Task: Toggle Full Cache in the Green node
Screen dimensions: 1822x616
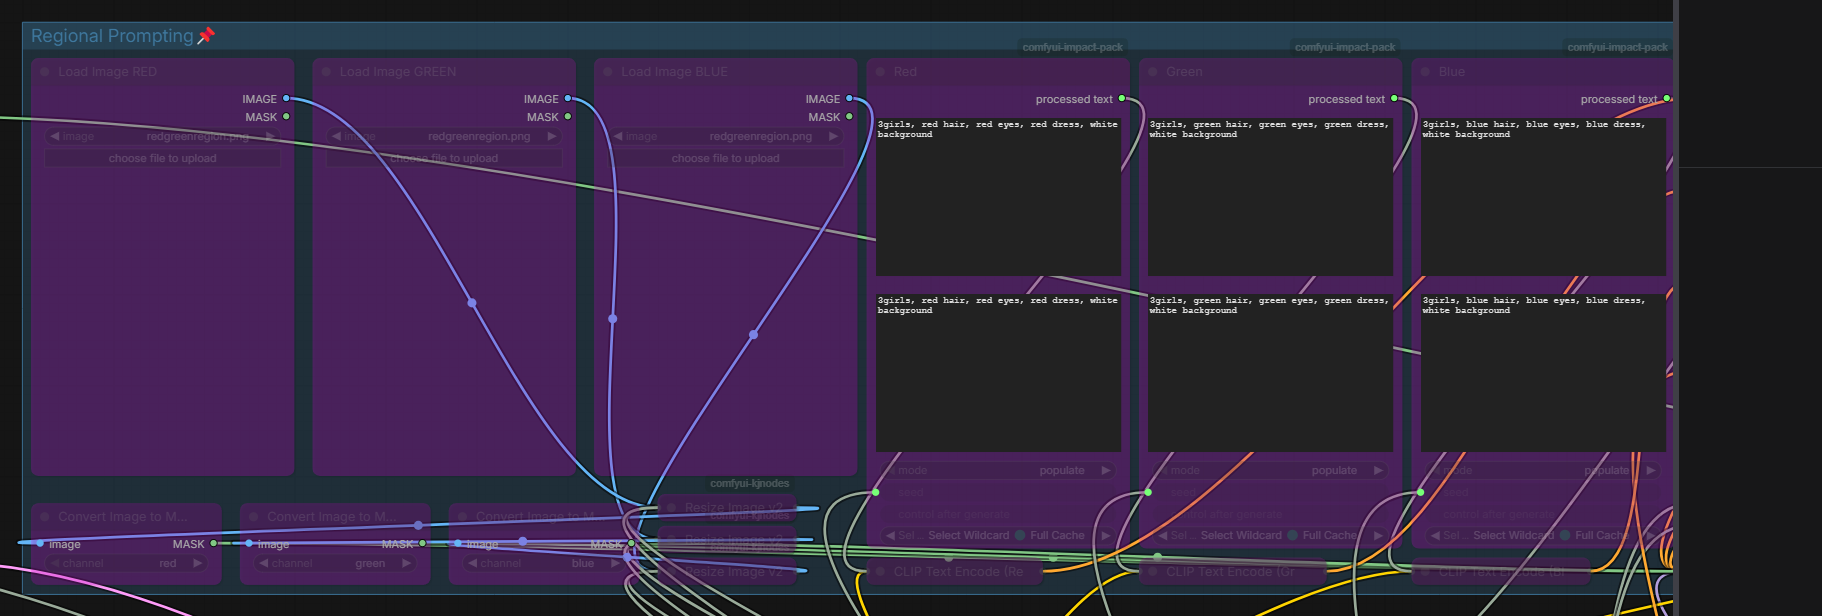Action: pyautogui.click(x=1322, y=536)
